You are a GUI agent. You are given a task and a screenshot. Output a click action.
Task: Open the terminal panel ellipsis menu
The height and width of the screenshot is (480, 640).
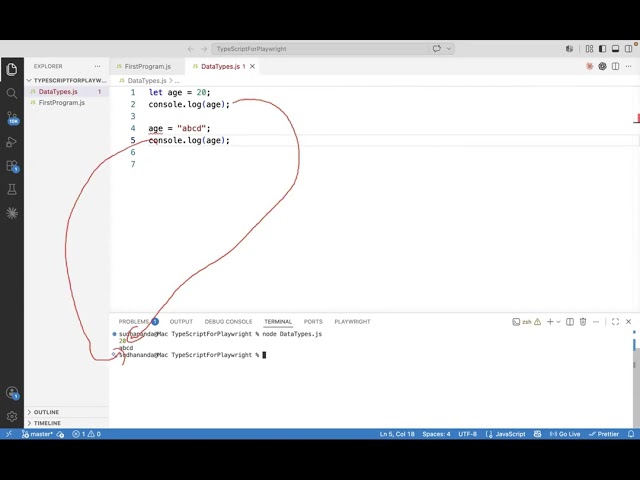point(596,322)
